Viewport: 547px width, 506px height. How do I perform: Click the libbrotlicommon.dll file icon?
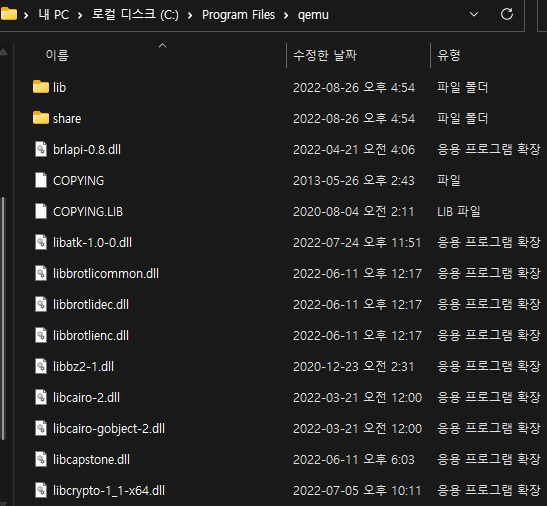41,273
